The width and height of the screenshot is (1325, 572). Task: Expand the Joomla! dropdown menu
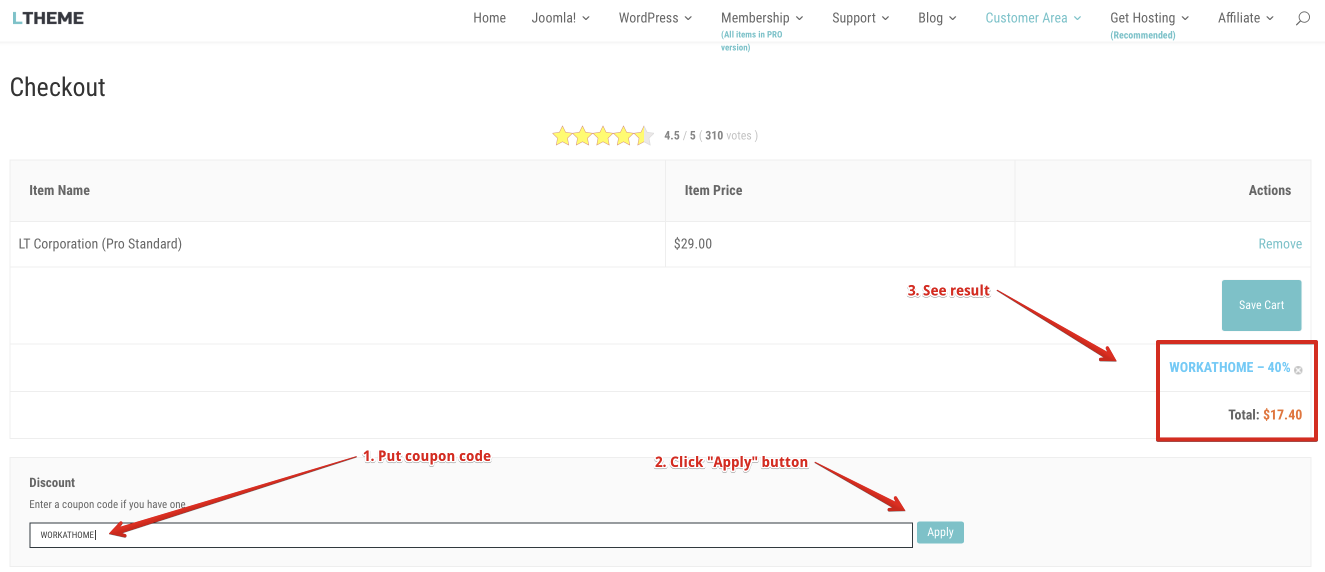[560, 18]
